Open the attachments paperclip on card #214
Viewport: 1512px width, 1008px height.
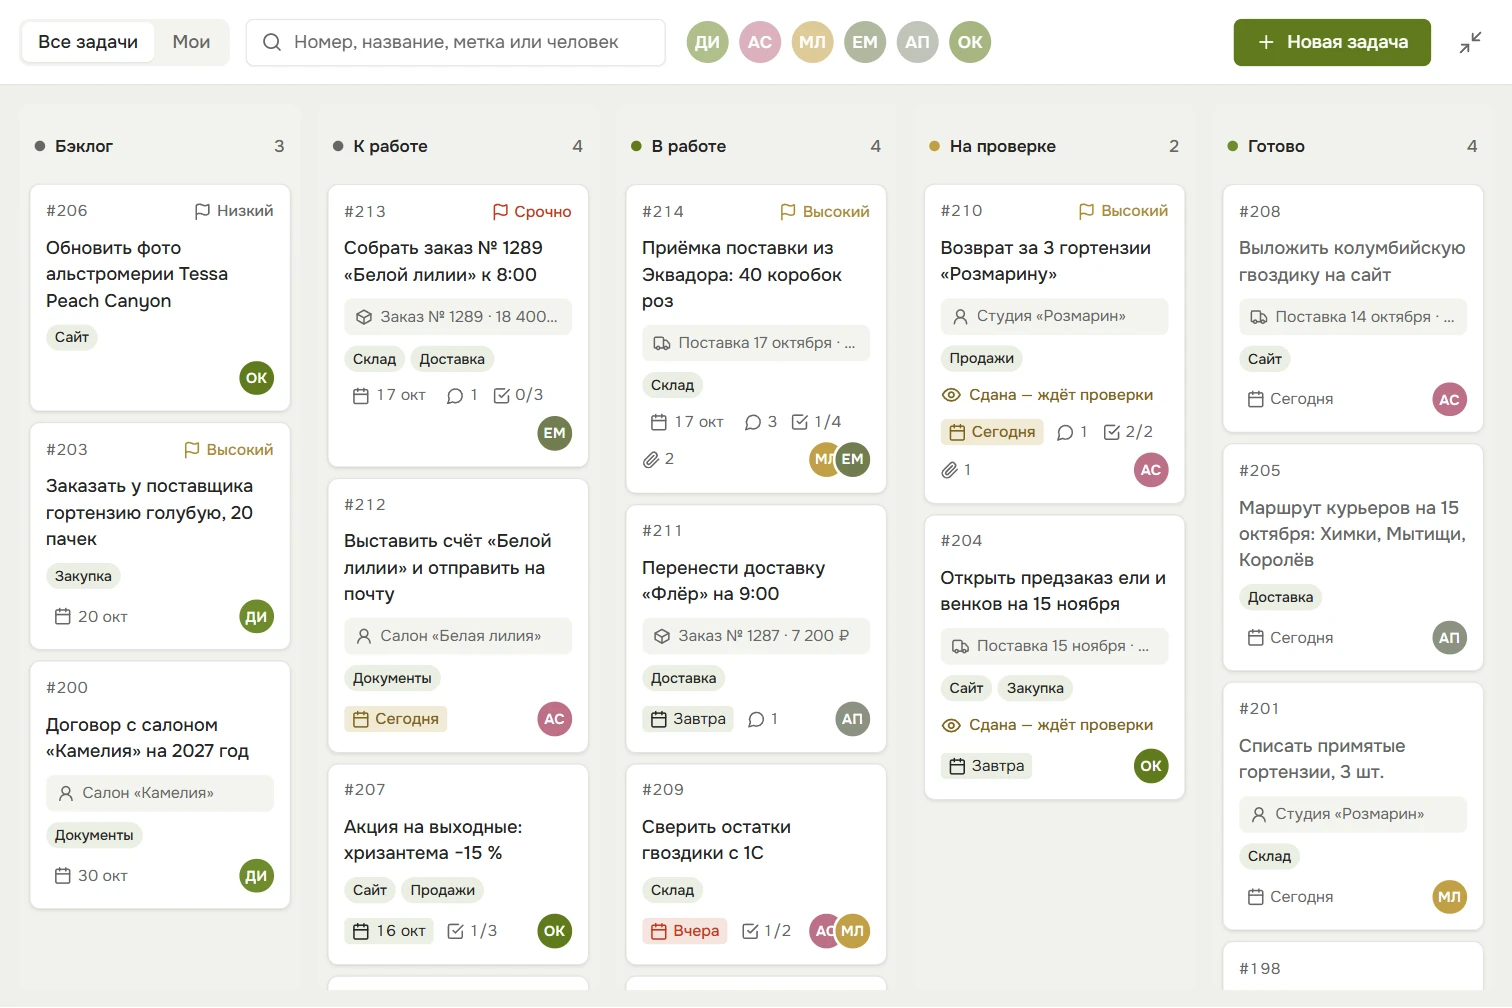[x=651, y=459]
